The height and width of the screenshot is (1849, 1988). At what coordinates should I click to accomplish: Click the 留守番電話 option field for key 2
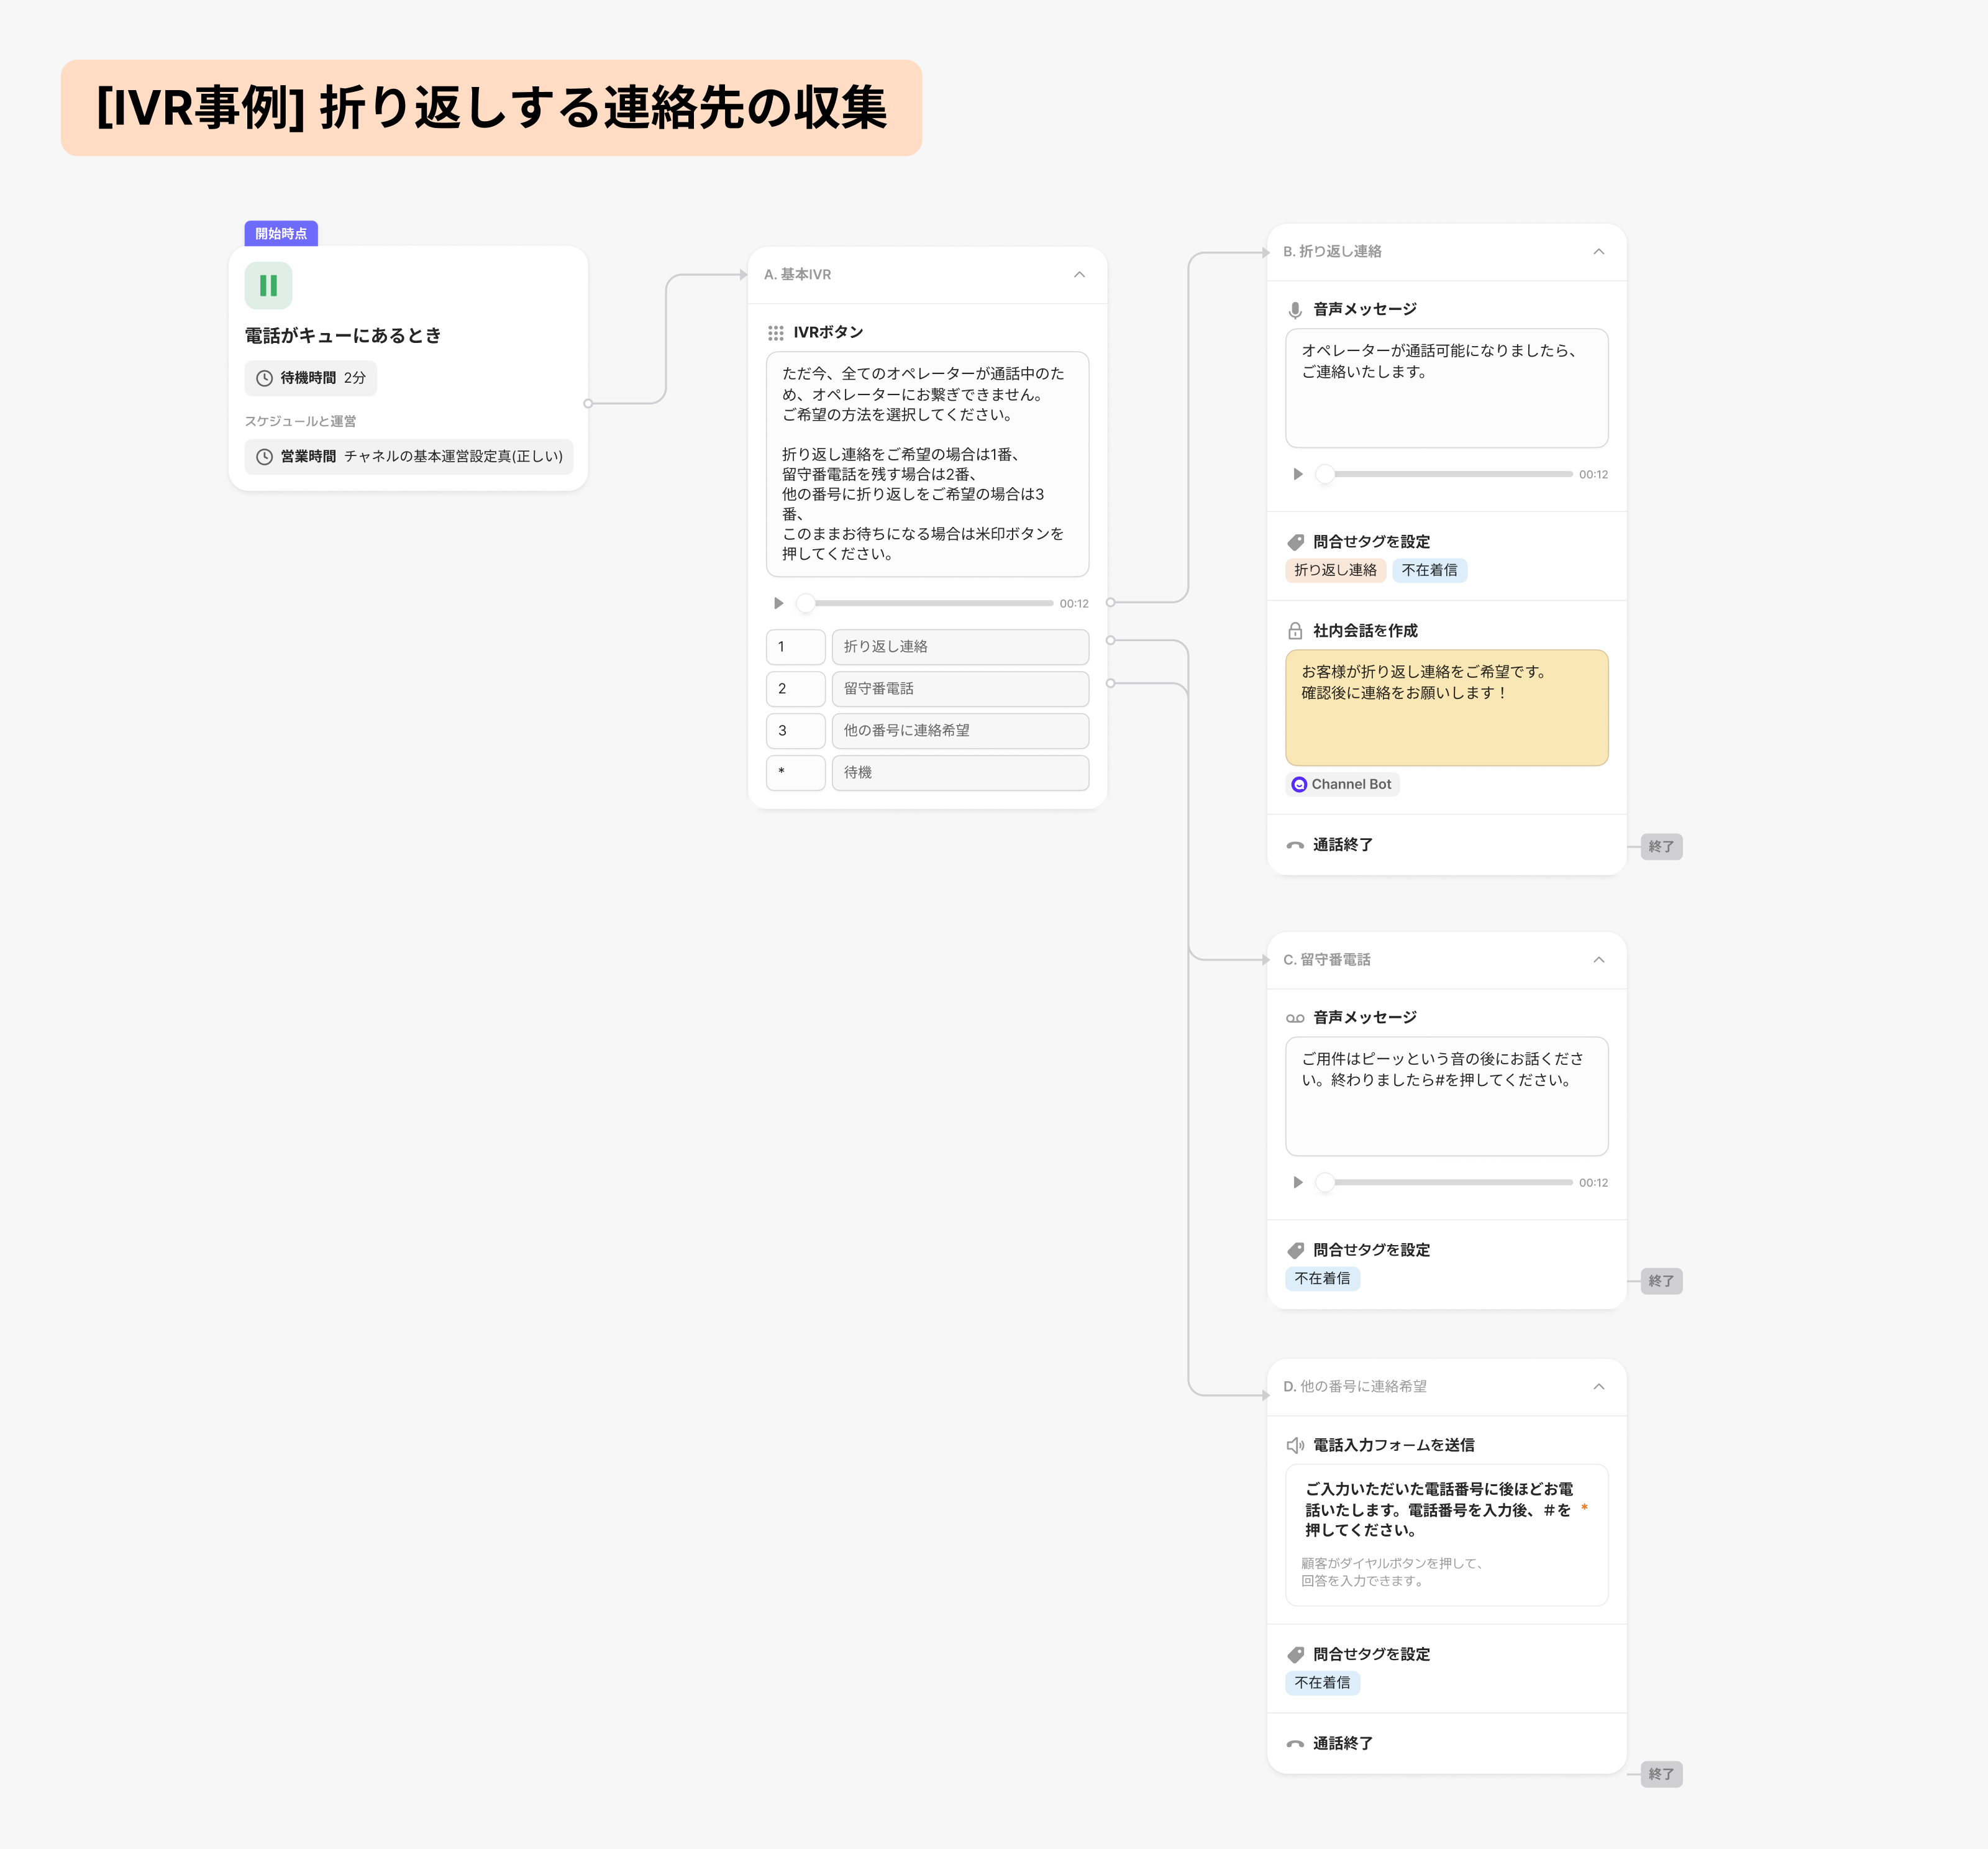pos(959,689)
